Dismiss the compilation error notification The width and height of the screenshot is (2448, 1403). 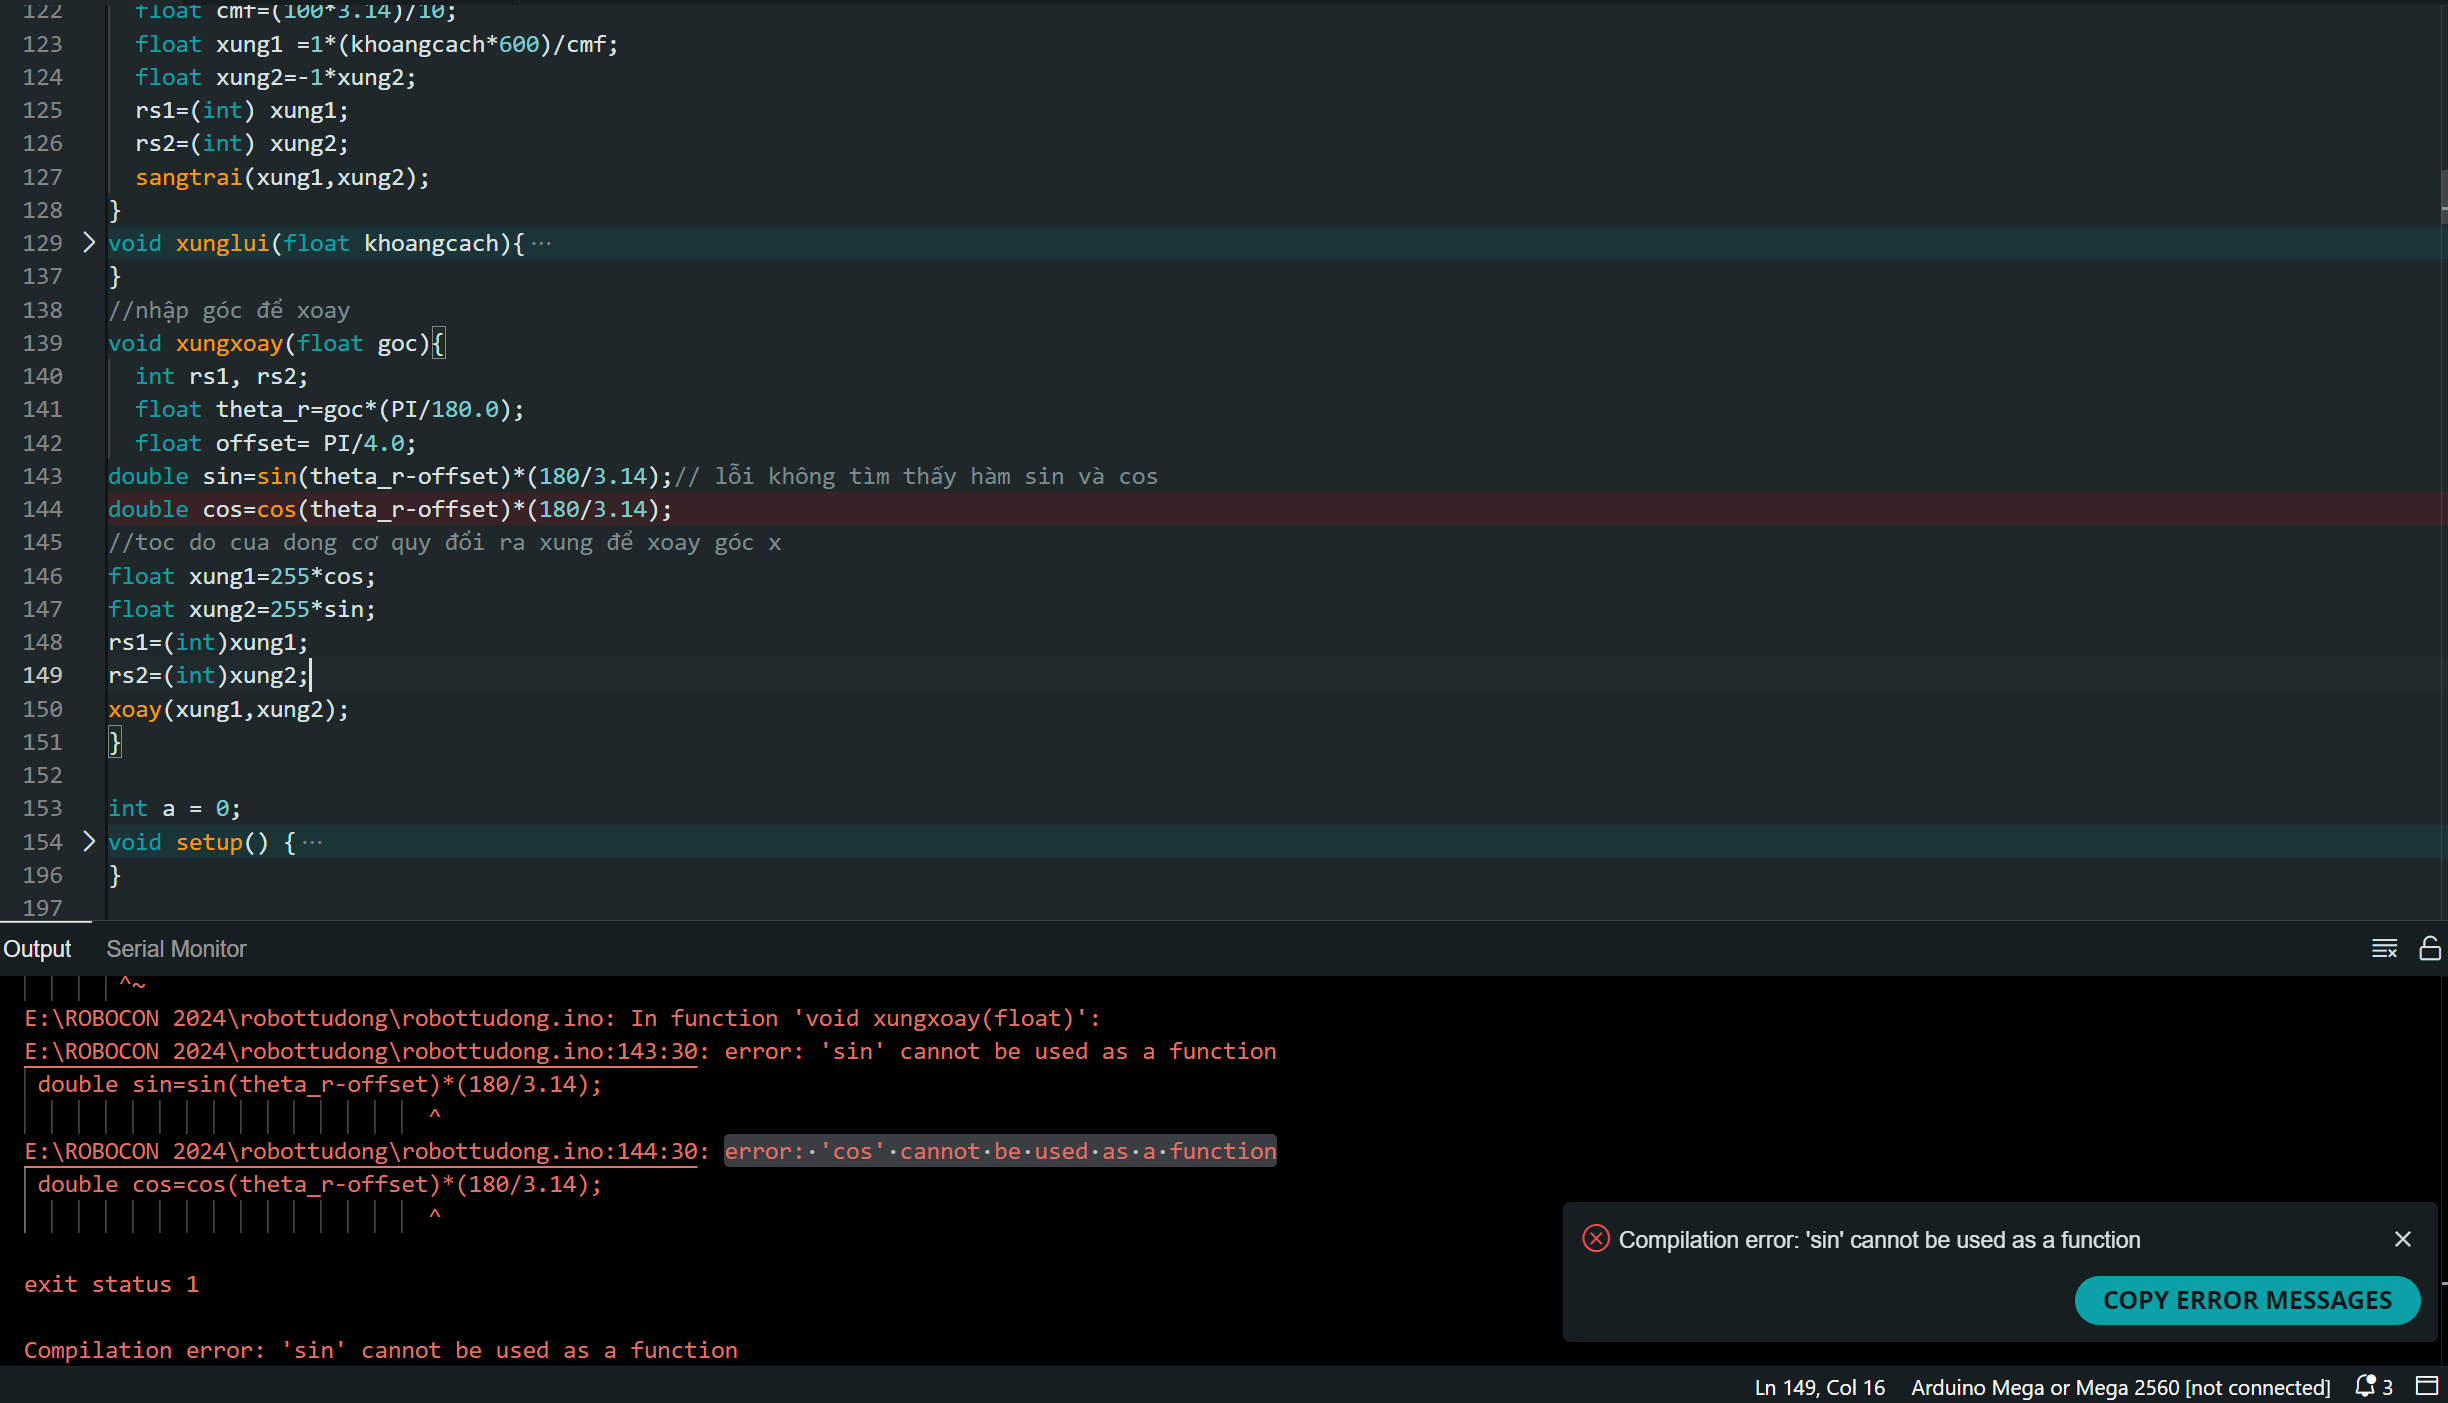click(2403, 1239)
